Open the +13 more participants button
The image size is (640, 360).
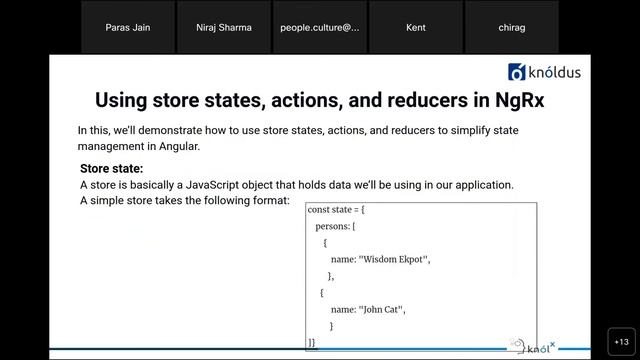(621, 342)
